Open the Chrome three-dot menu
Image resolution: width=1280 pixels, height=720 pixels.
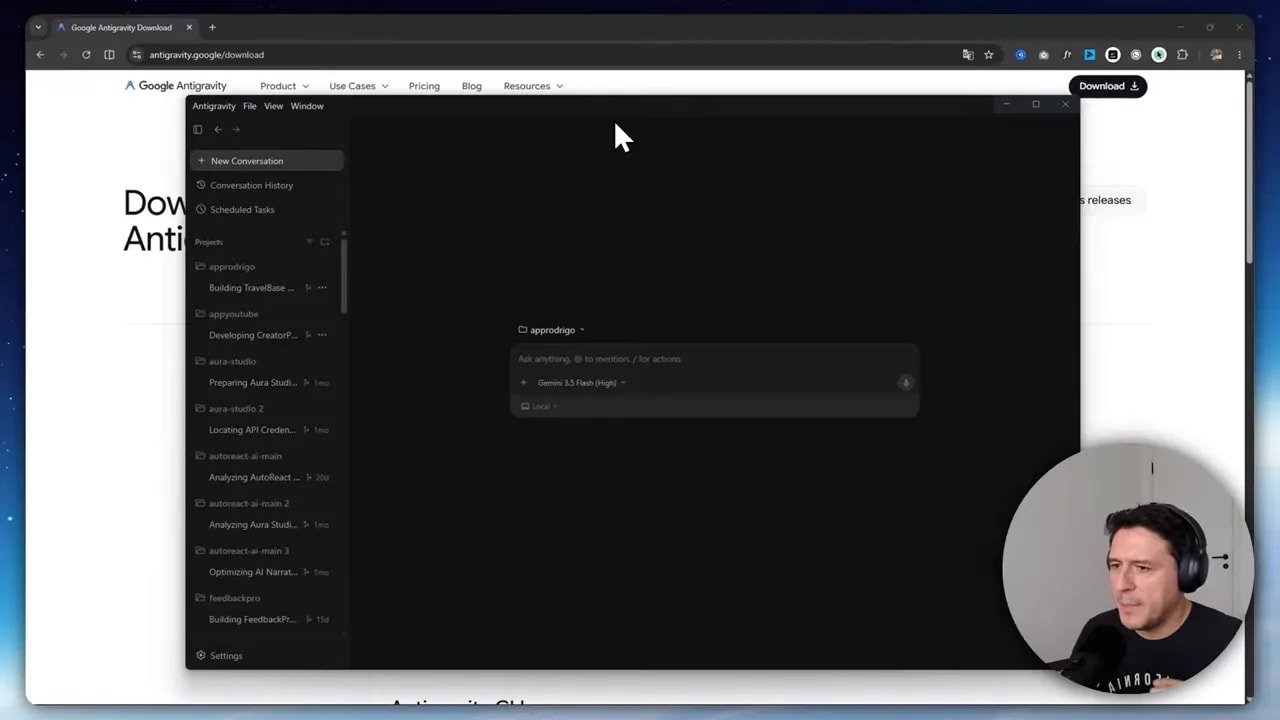(x=1240, y=55)
